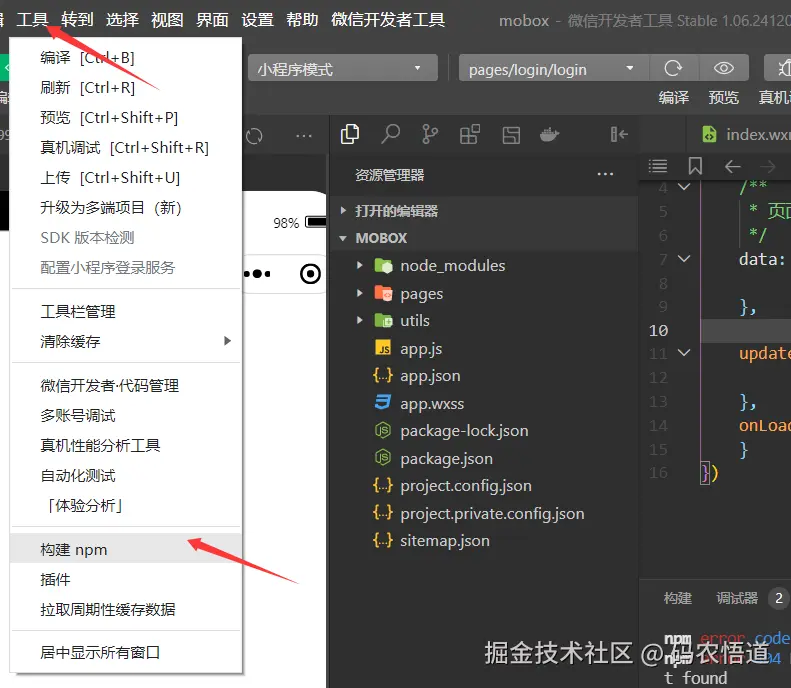Expand the node_modules folder
Viewport: 791px width, 688px height.
[x=359, y=265]
